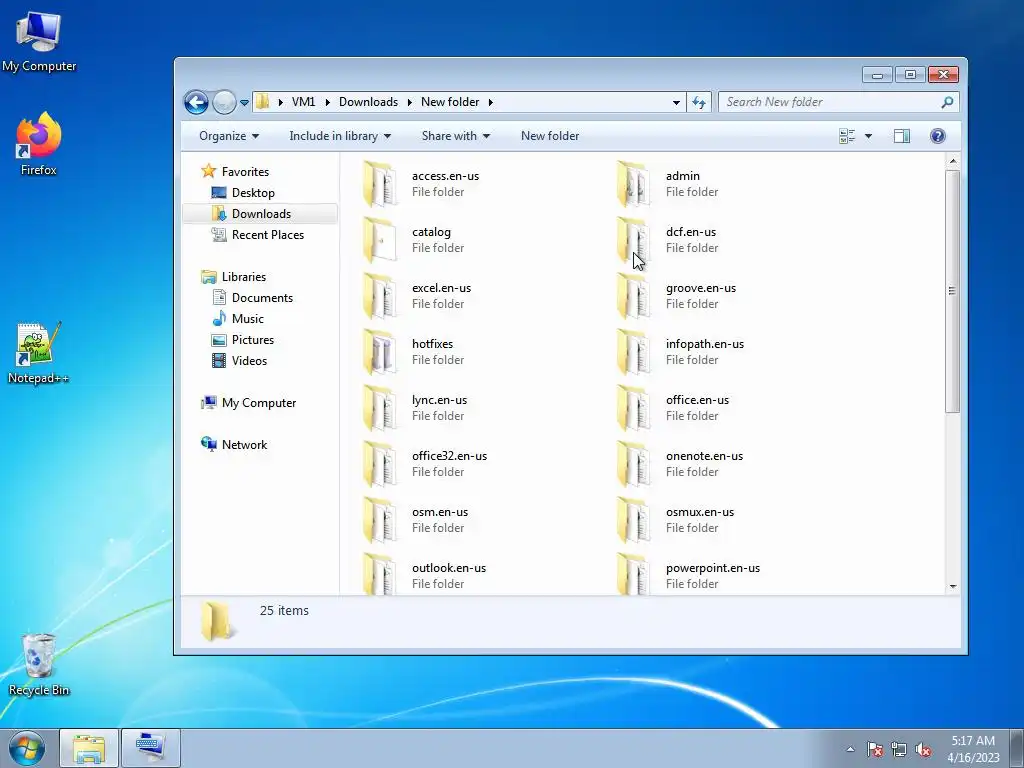Select the admin folder
The image size is (1024, 768).
tap(667, 184)
